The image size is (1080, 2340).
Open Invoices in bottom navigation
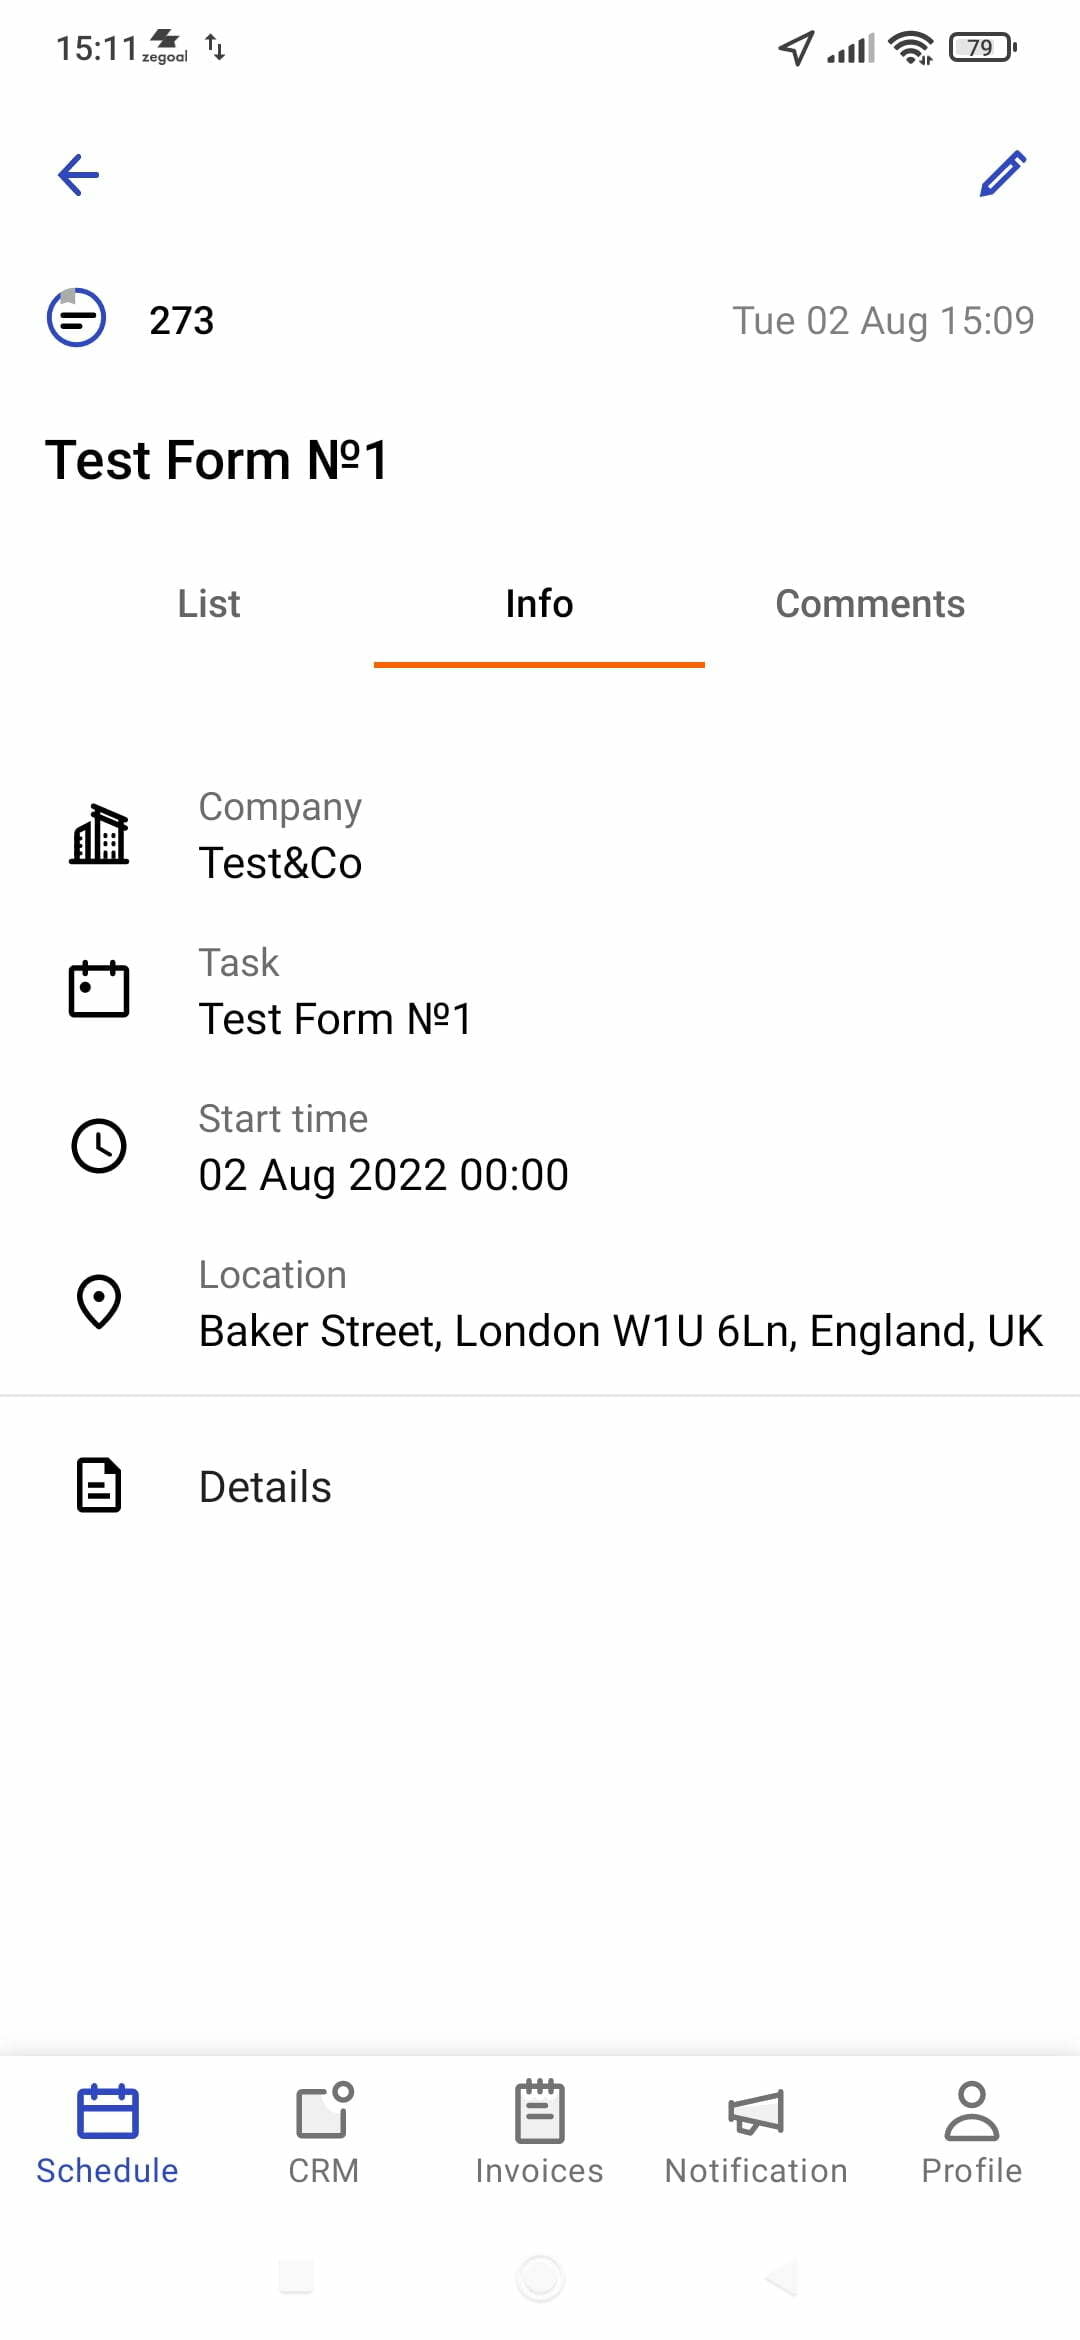tap(539, 2134)
